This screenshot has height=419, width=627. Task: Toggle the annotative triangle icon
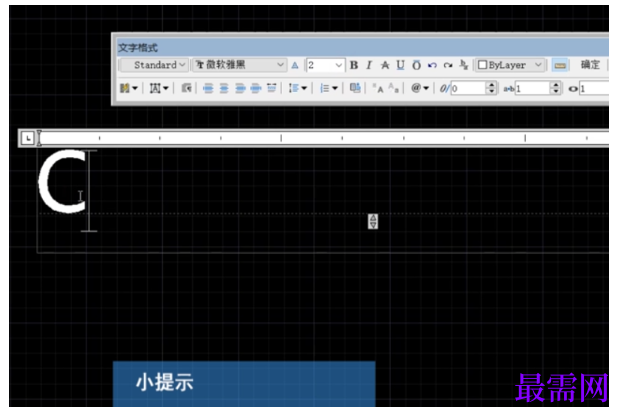pyautogui.click(x=295, y=65)
